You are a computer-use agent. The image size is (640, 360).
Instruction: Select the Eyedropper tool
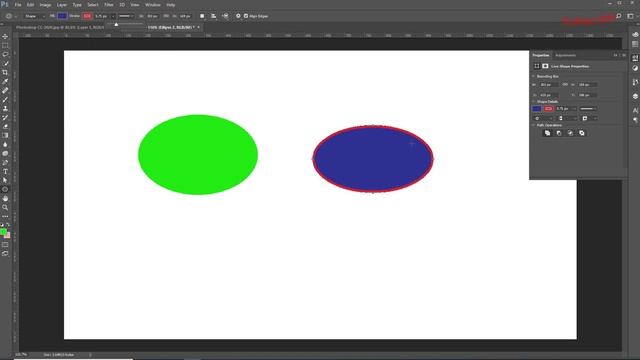point(5,81)
